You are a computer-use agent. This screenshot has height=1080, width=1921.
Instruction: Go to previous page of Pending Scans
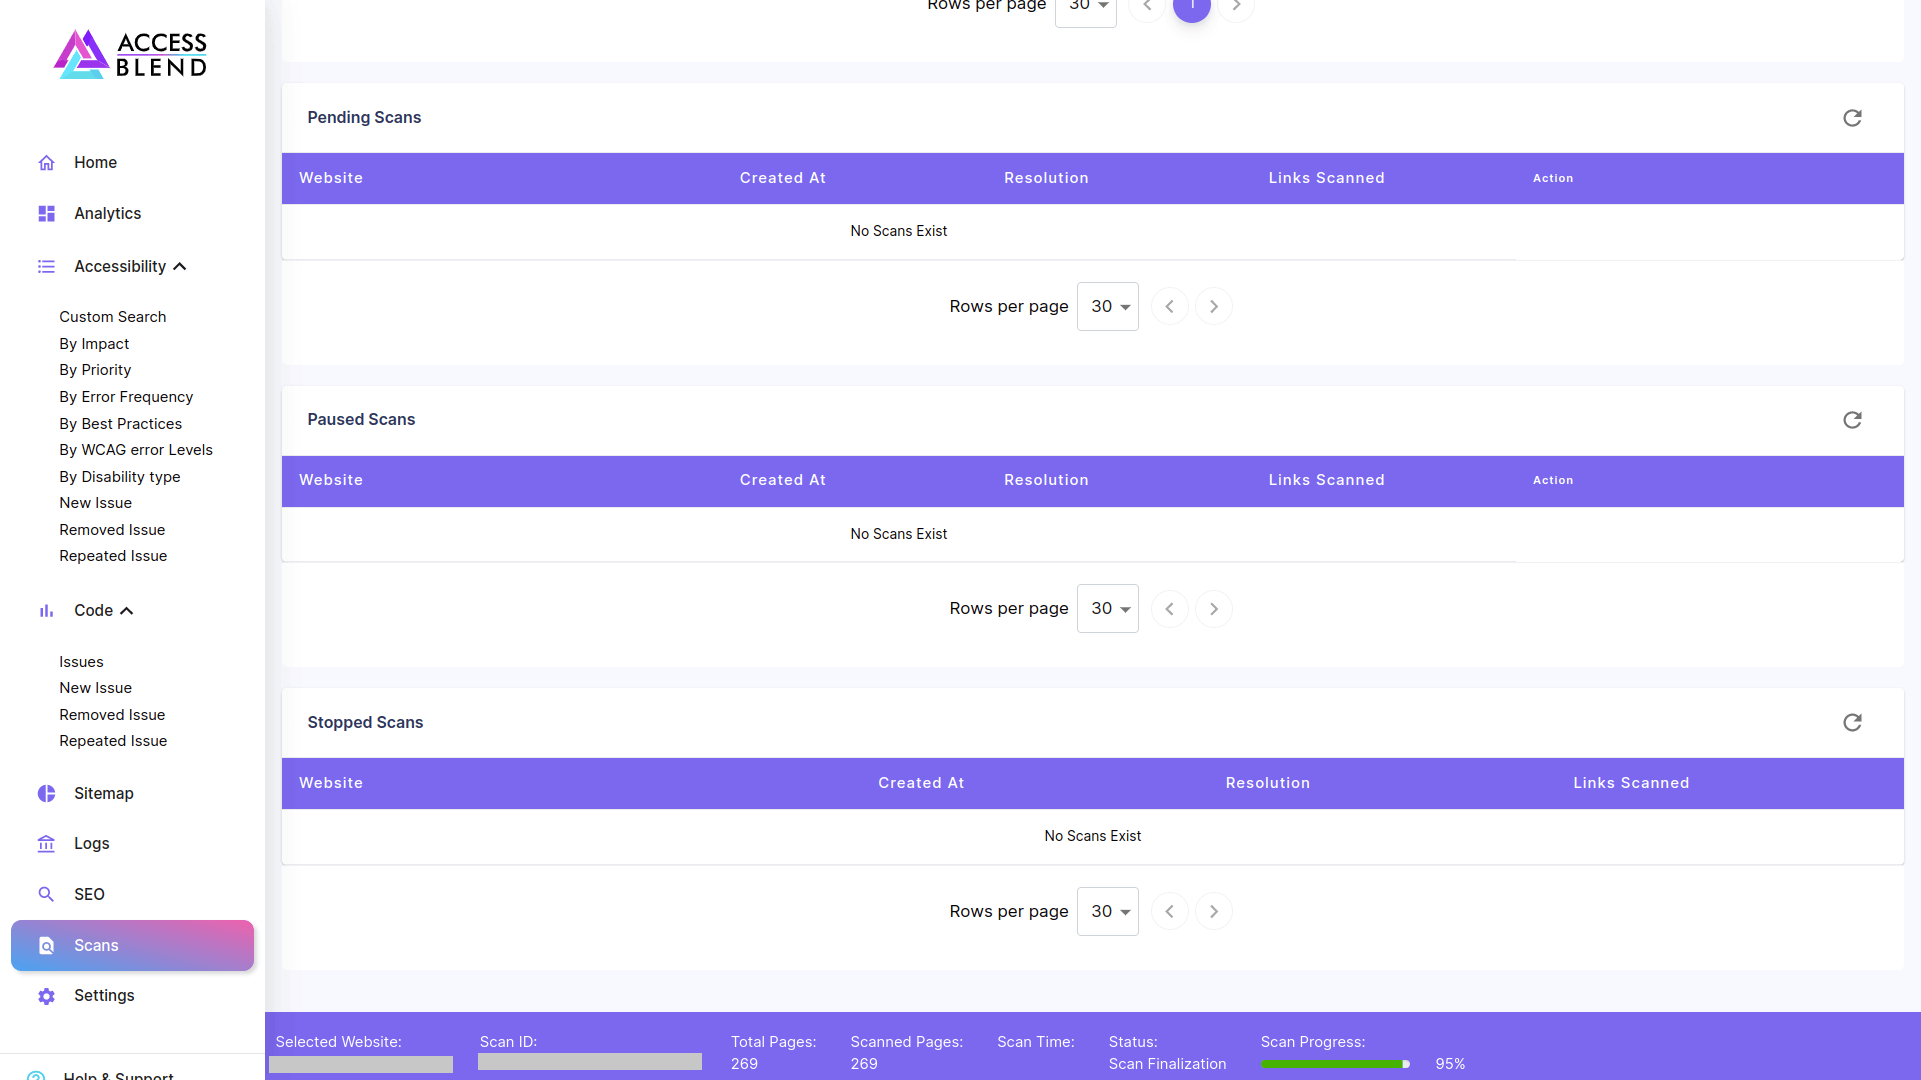click(1170, 307)
